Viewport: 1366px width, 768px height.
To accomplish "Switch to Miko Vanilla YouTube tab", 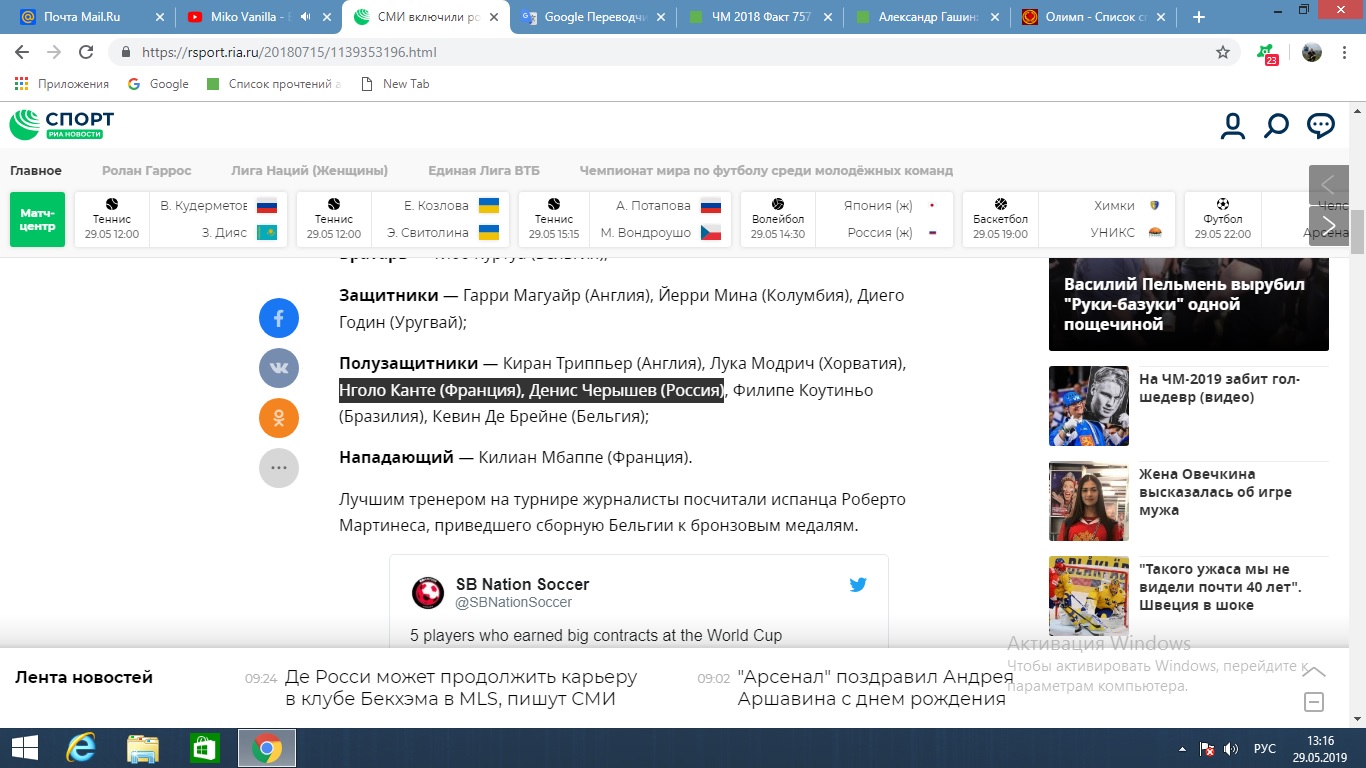I will coord(258,17).
